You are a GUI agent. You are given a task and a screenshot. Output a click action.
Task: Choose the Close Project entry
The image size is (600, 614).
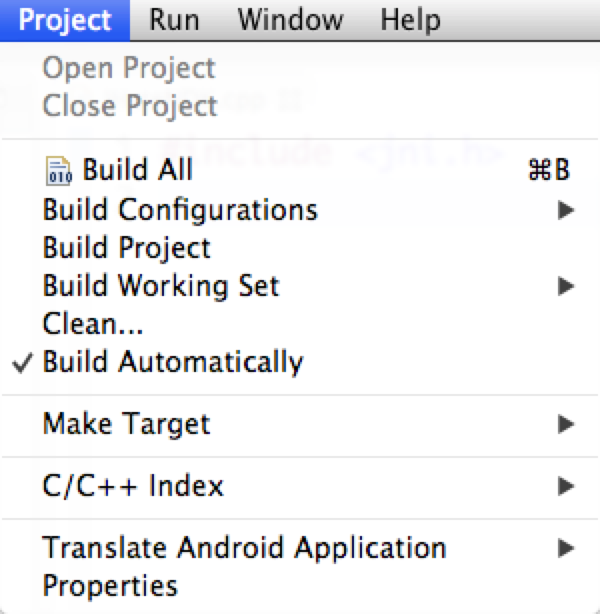click(130, 105)
